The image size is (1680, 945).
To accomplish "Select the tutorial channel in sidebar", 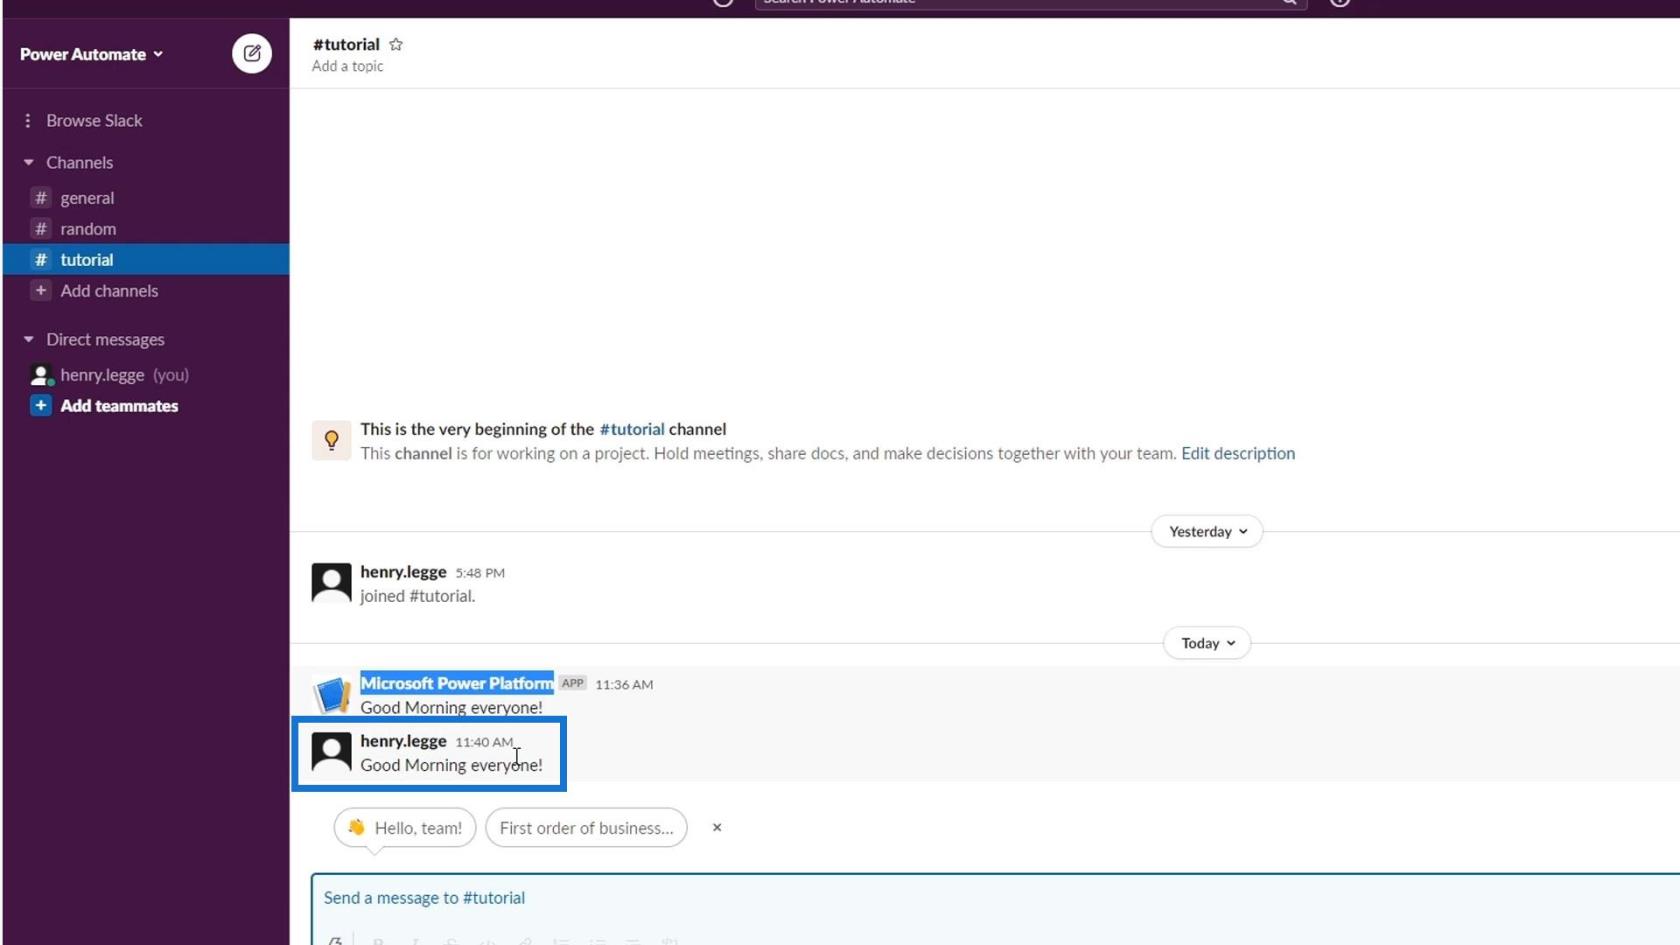I will [x=146, y=260].
